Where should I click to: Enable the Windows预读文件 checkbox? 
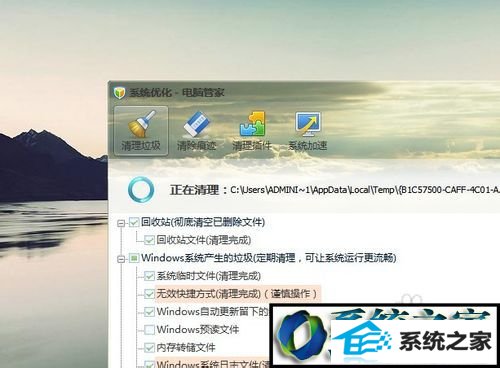click(149, 330)
